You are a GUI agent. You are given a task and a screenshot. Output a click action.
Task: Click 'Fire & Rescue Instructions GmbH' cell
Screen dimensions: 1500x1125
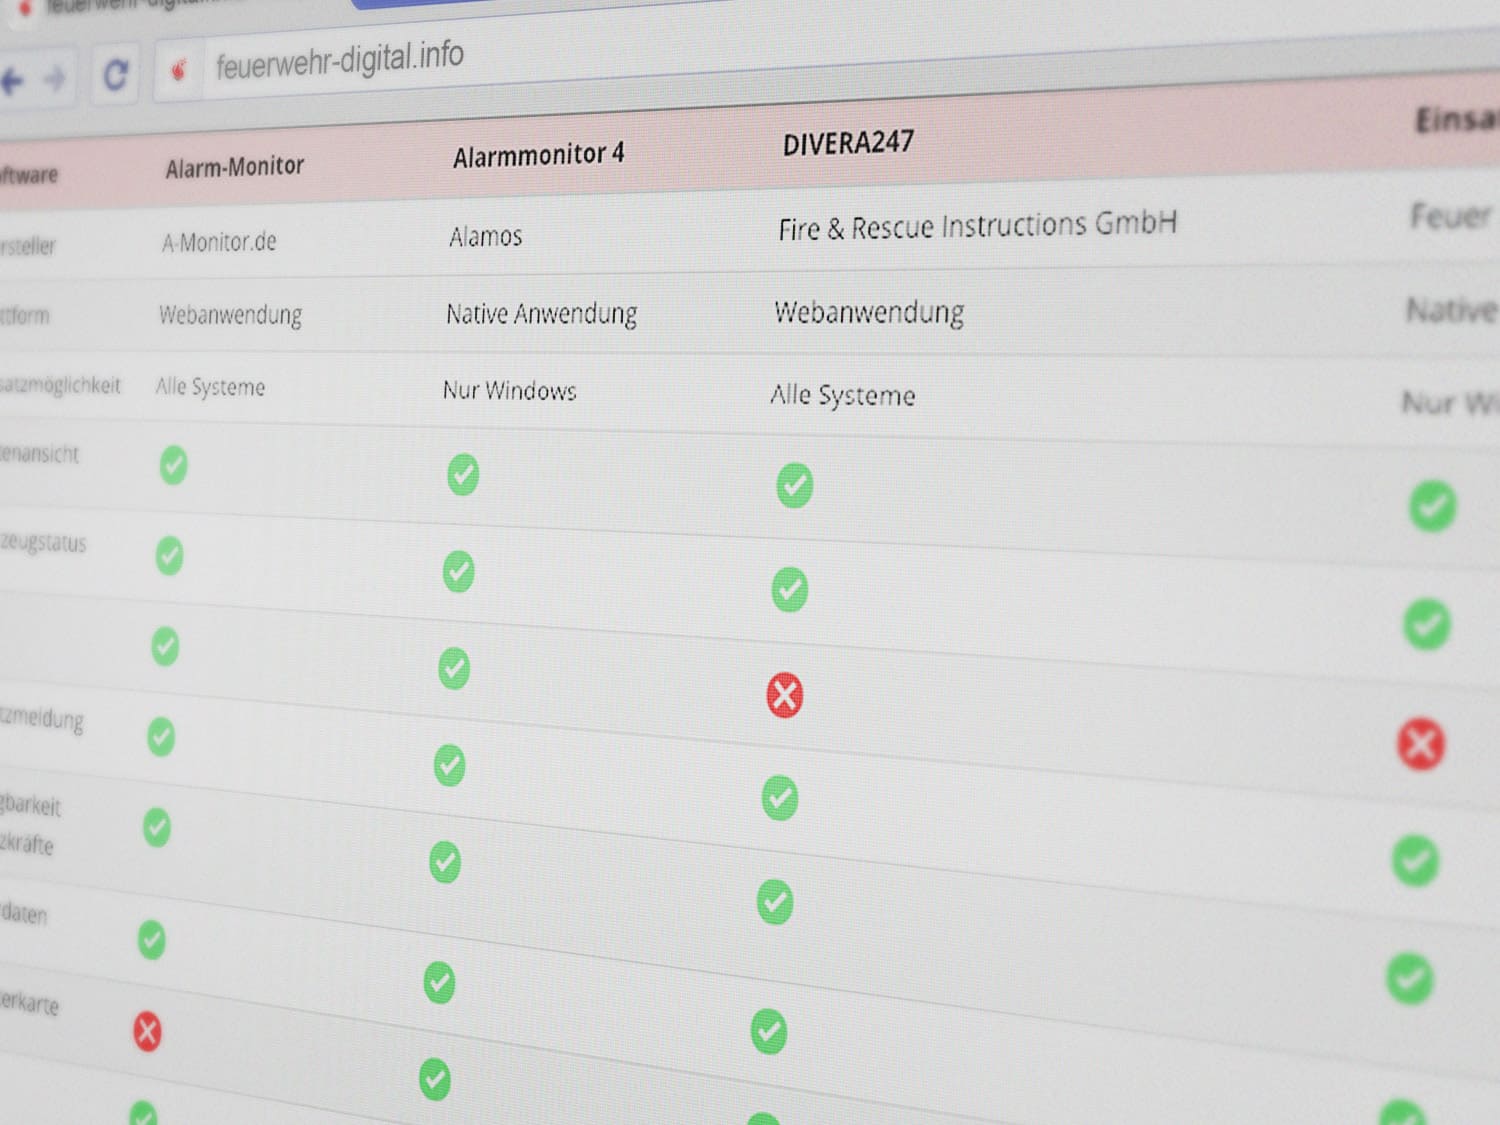pyautogui.click(x=977, y=226)
